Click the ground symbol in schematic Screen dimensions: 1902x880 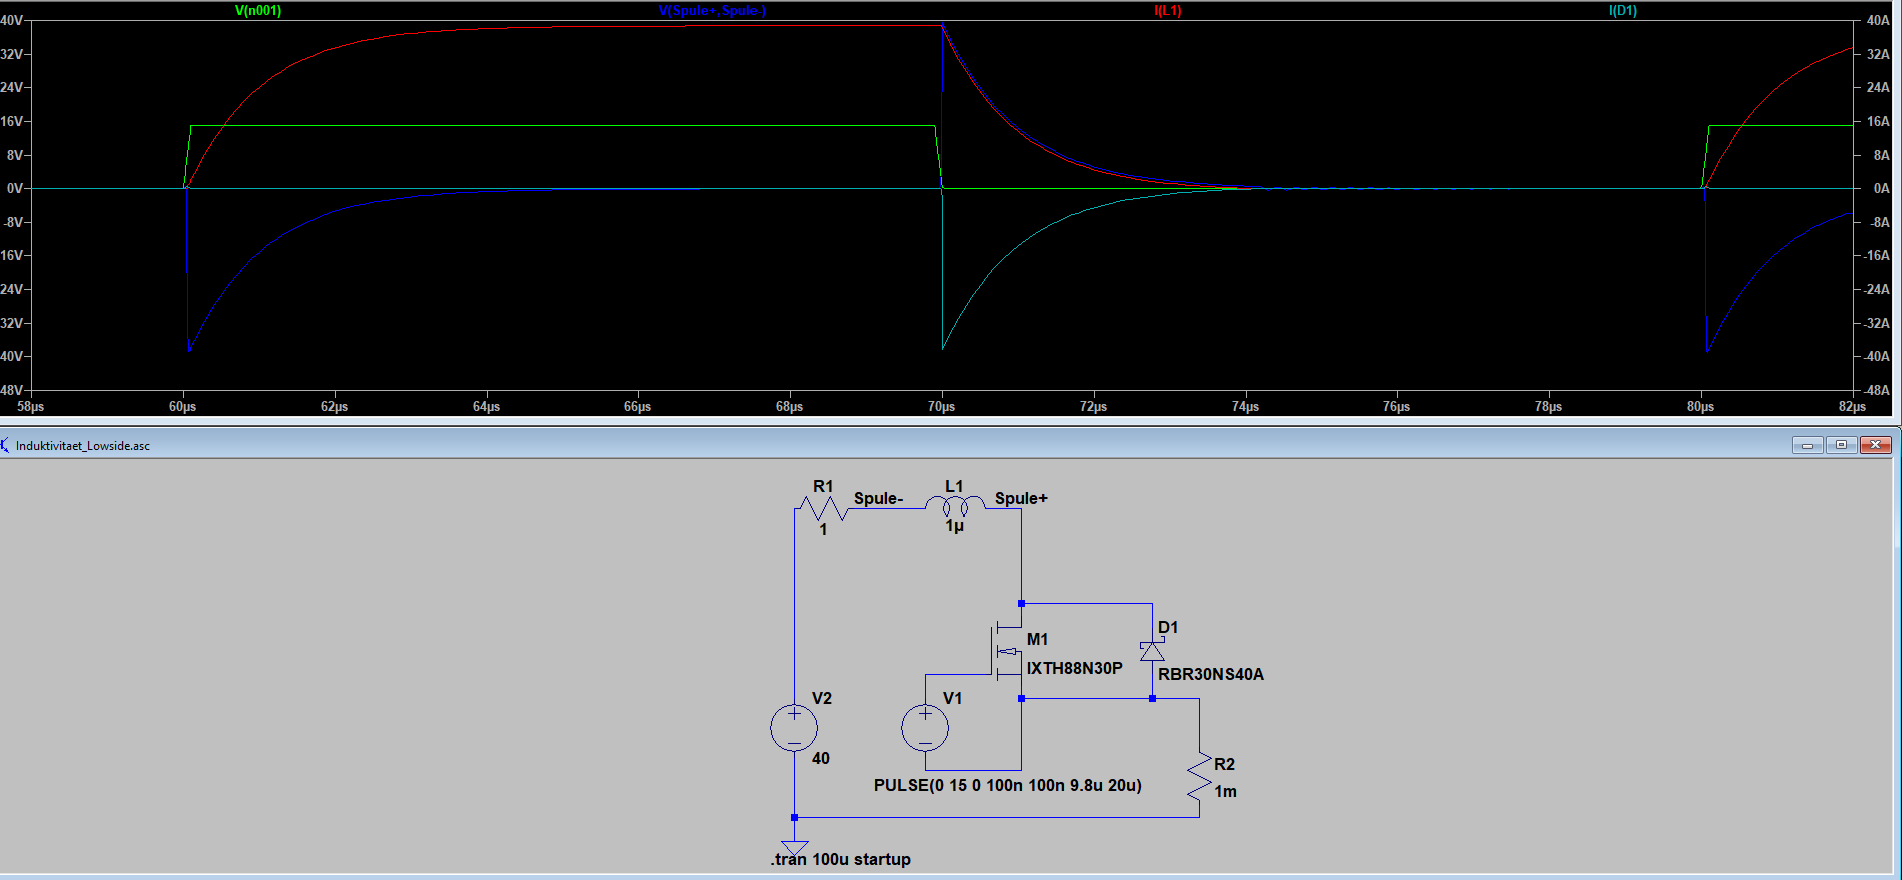[x=794, y=847]
